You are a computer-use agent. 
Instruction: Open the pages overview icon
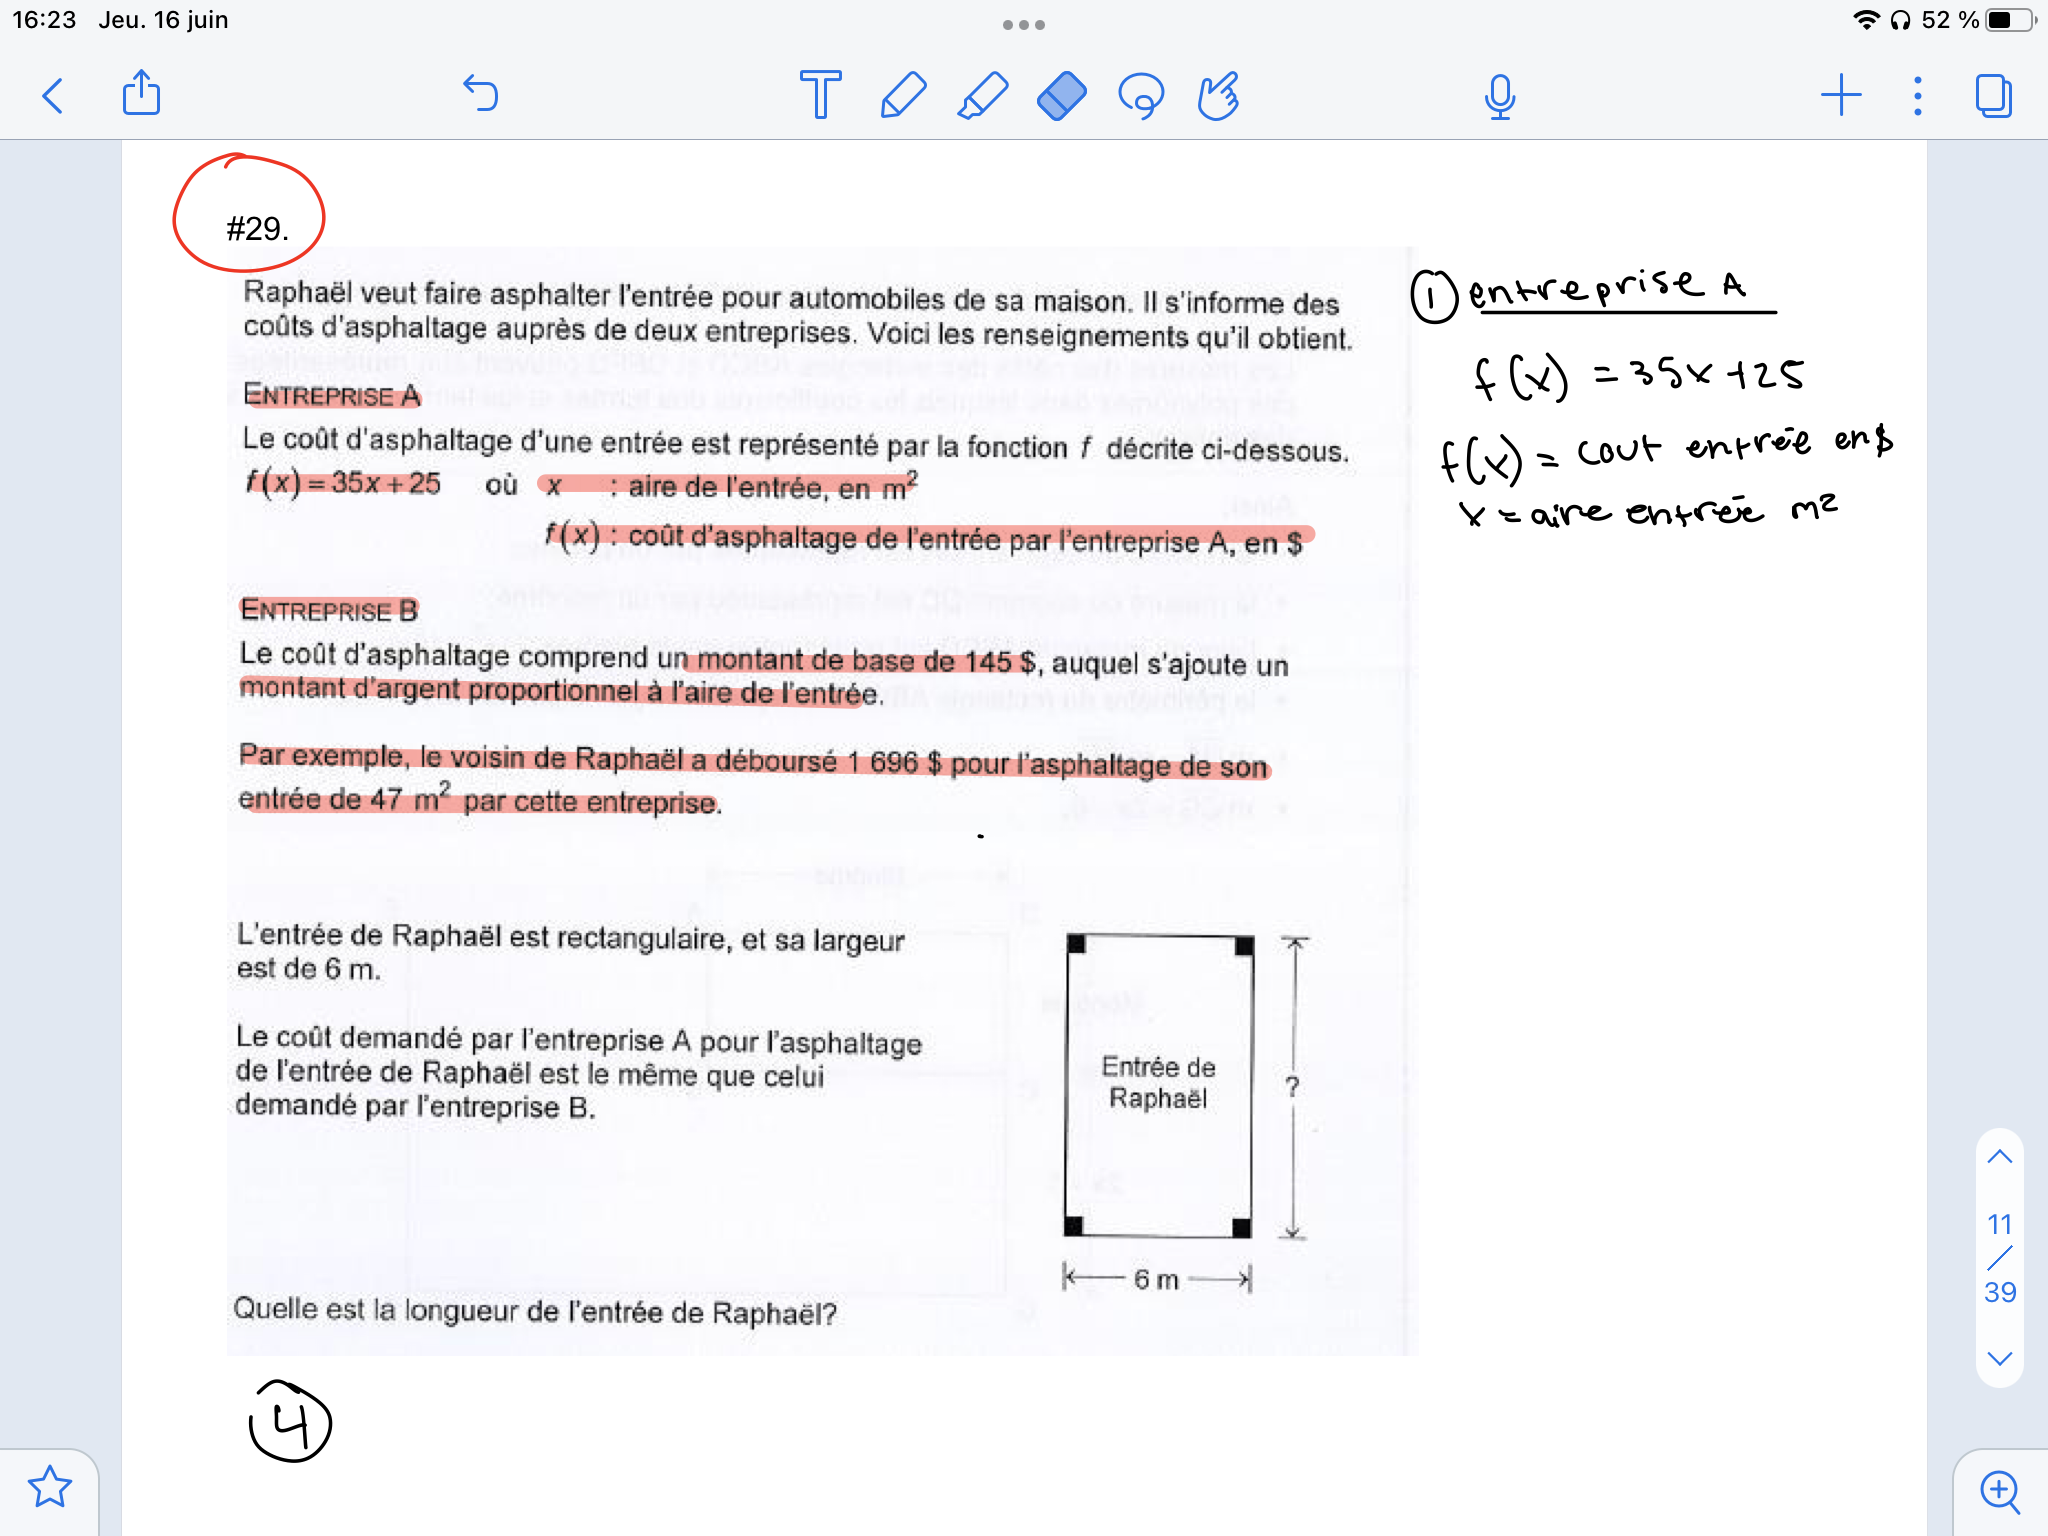click(1993, 96)
